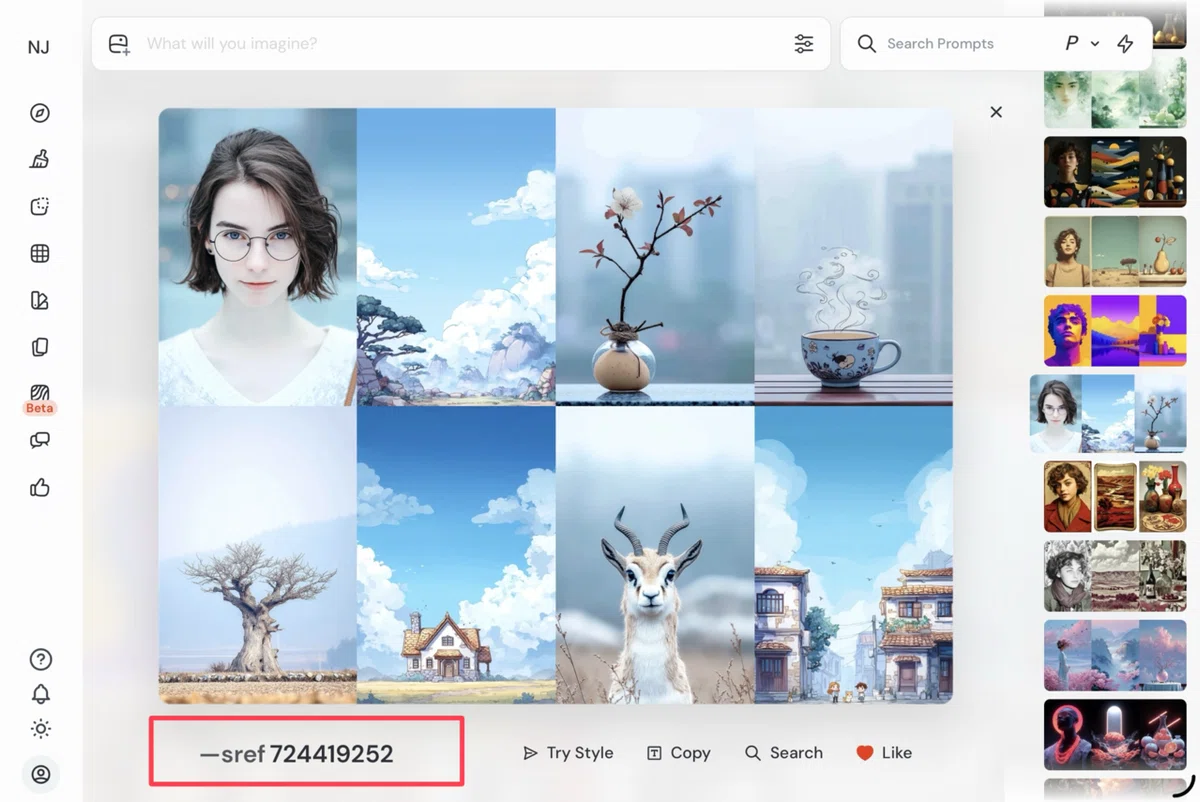Select the beige desert style thumbnail
Screen dimensions: 1200x802
(1115, 252)
